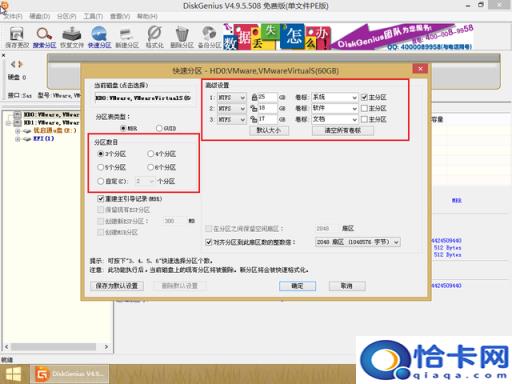
Task: Click the lock icon for partition 1 size
Action: tap(255, 97)
